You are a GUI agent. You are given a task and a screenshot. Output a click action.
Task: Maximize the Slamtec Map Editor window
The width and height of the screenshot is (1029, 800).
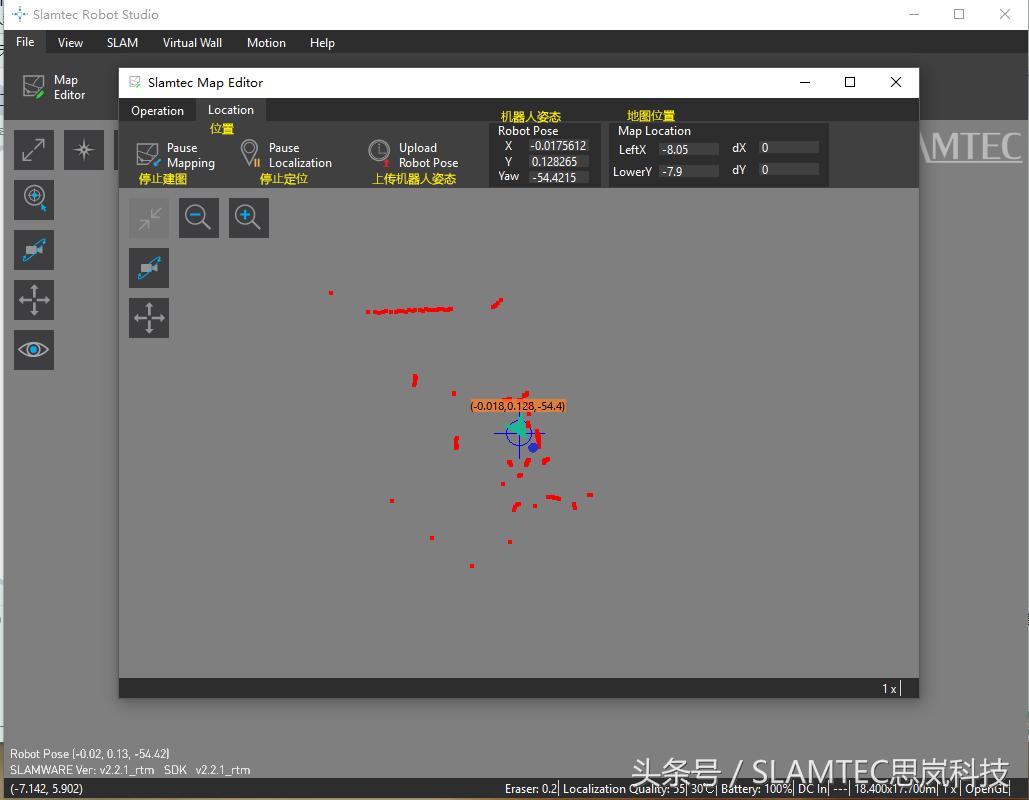850,82
